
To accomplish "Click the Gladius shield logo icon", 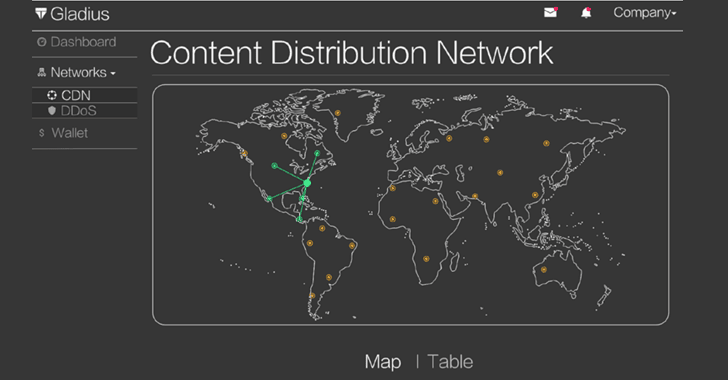I will pos(41,14).
